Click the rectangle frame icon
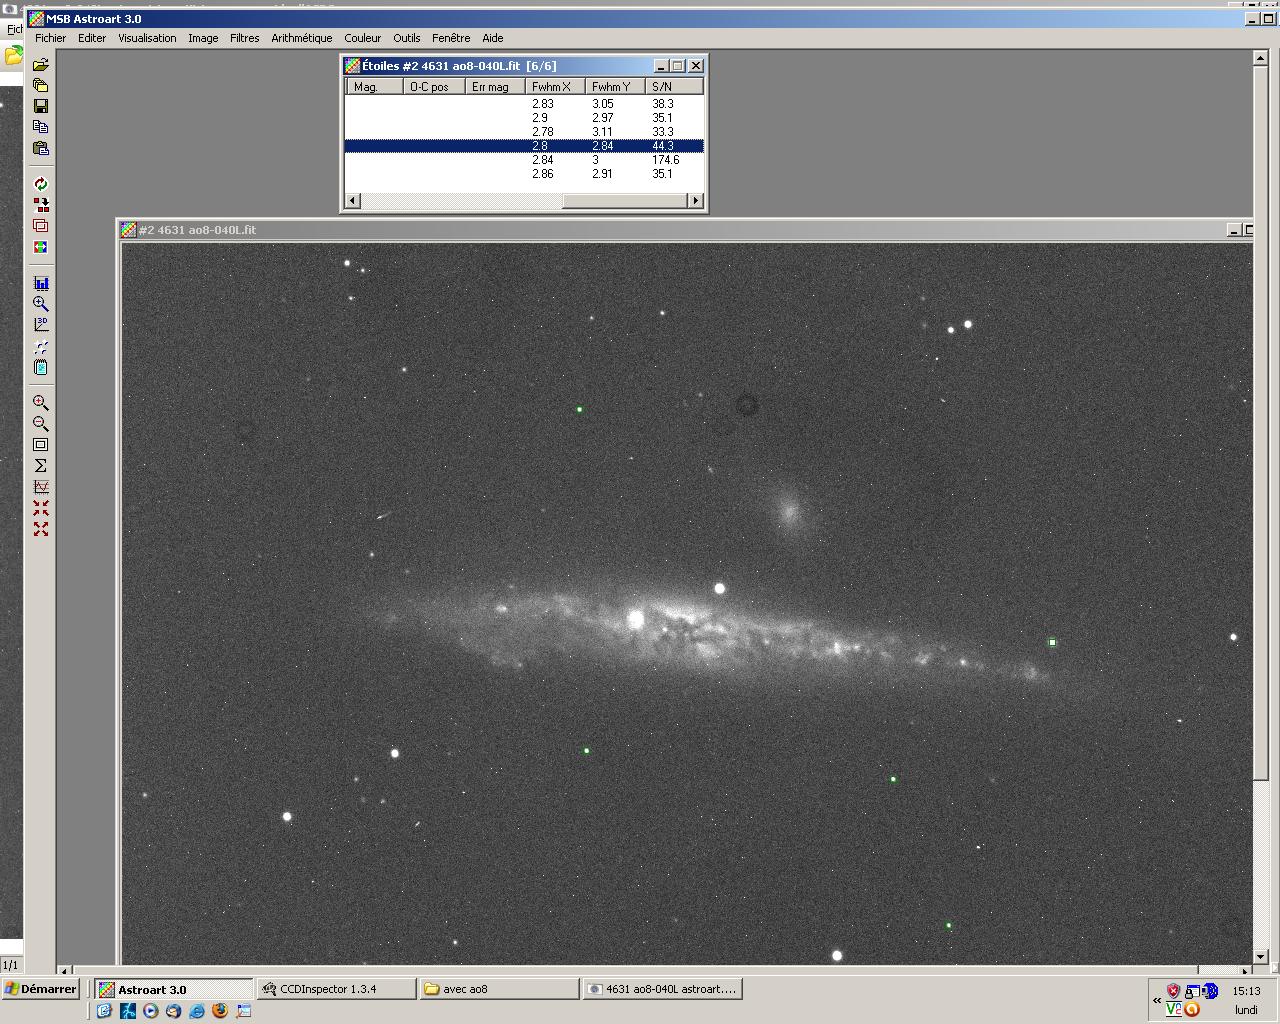 click(x=41, y=445)
